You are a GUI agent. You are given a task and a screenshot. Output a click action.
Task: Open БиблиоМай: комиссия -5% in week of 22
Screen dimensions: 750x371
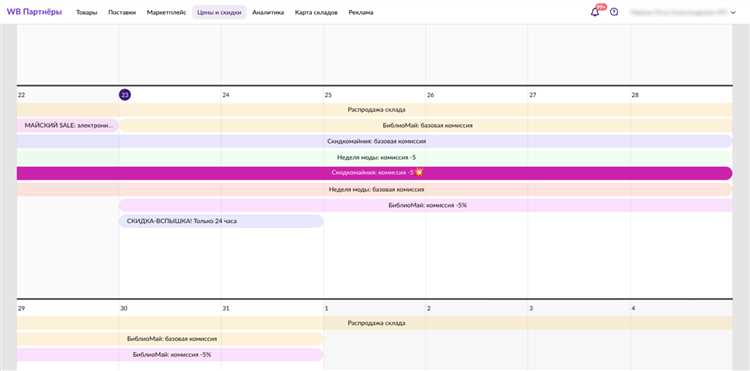coord(426,205)
